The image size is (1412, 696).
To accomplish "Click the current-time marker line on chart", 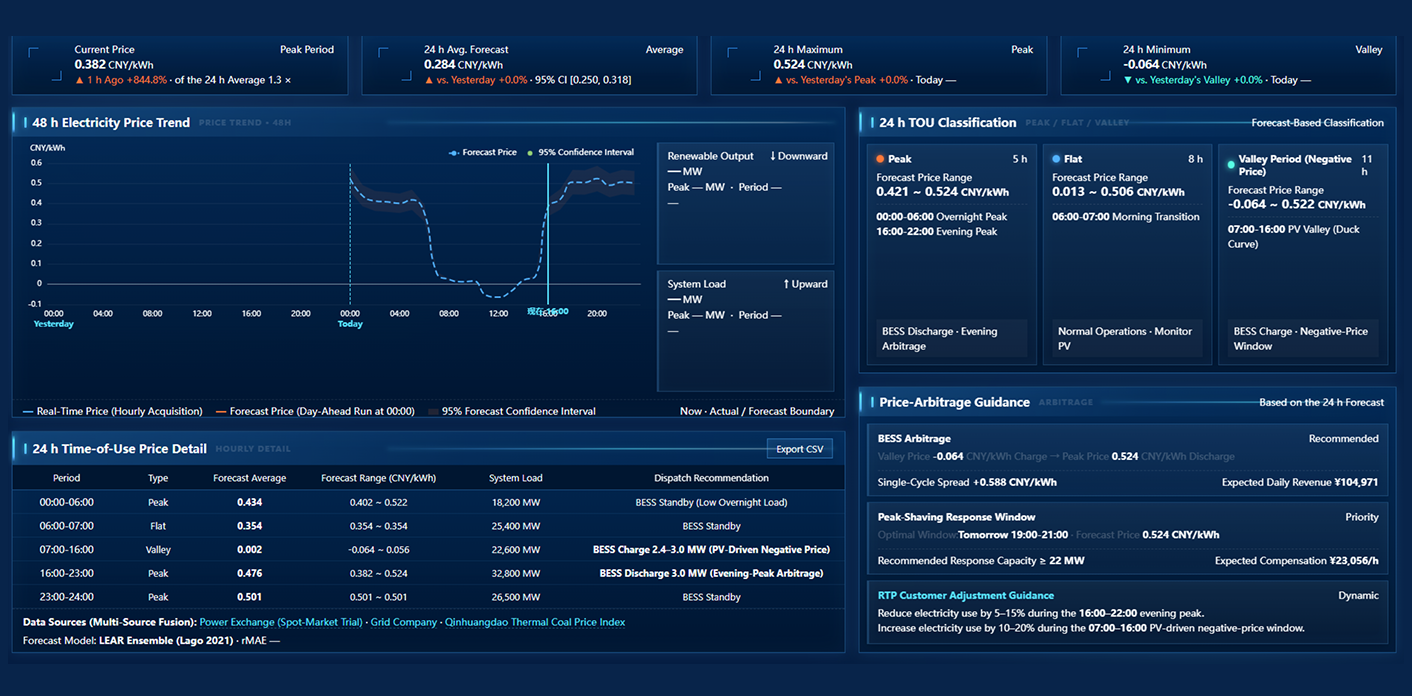I will point(548,233).
